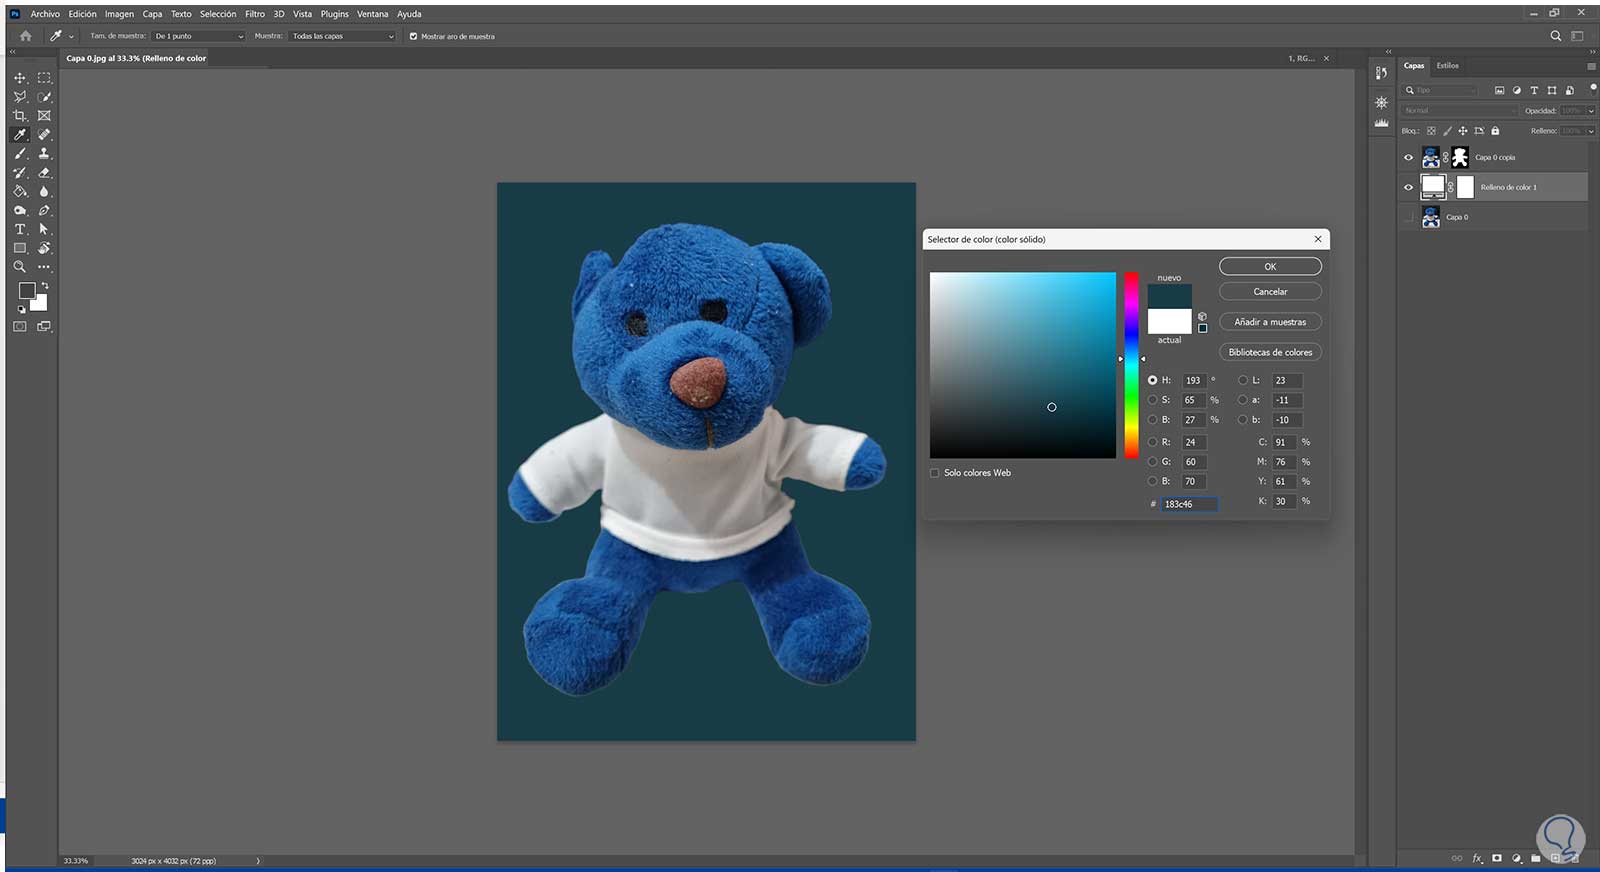Choose the Horizontal Type tool

[x=19, y=230]
